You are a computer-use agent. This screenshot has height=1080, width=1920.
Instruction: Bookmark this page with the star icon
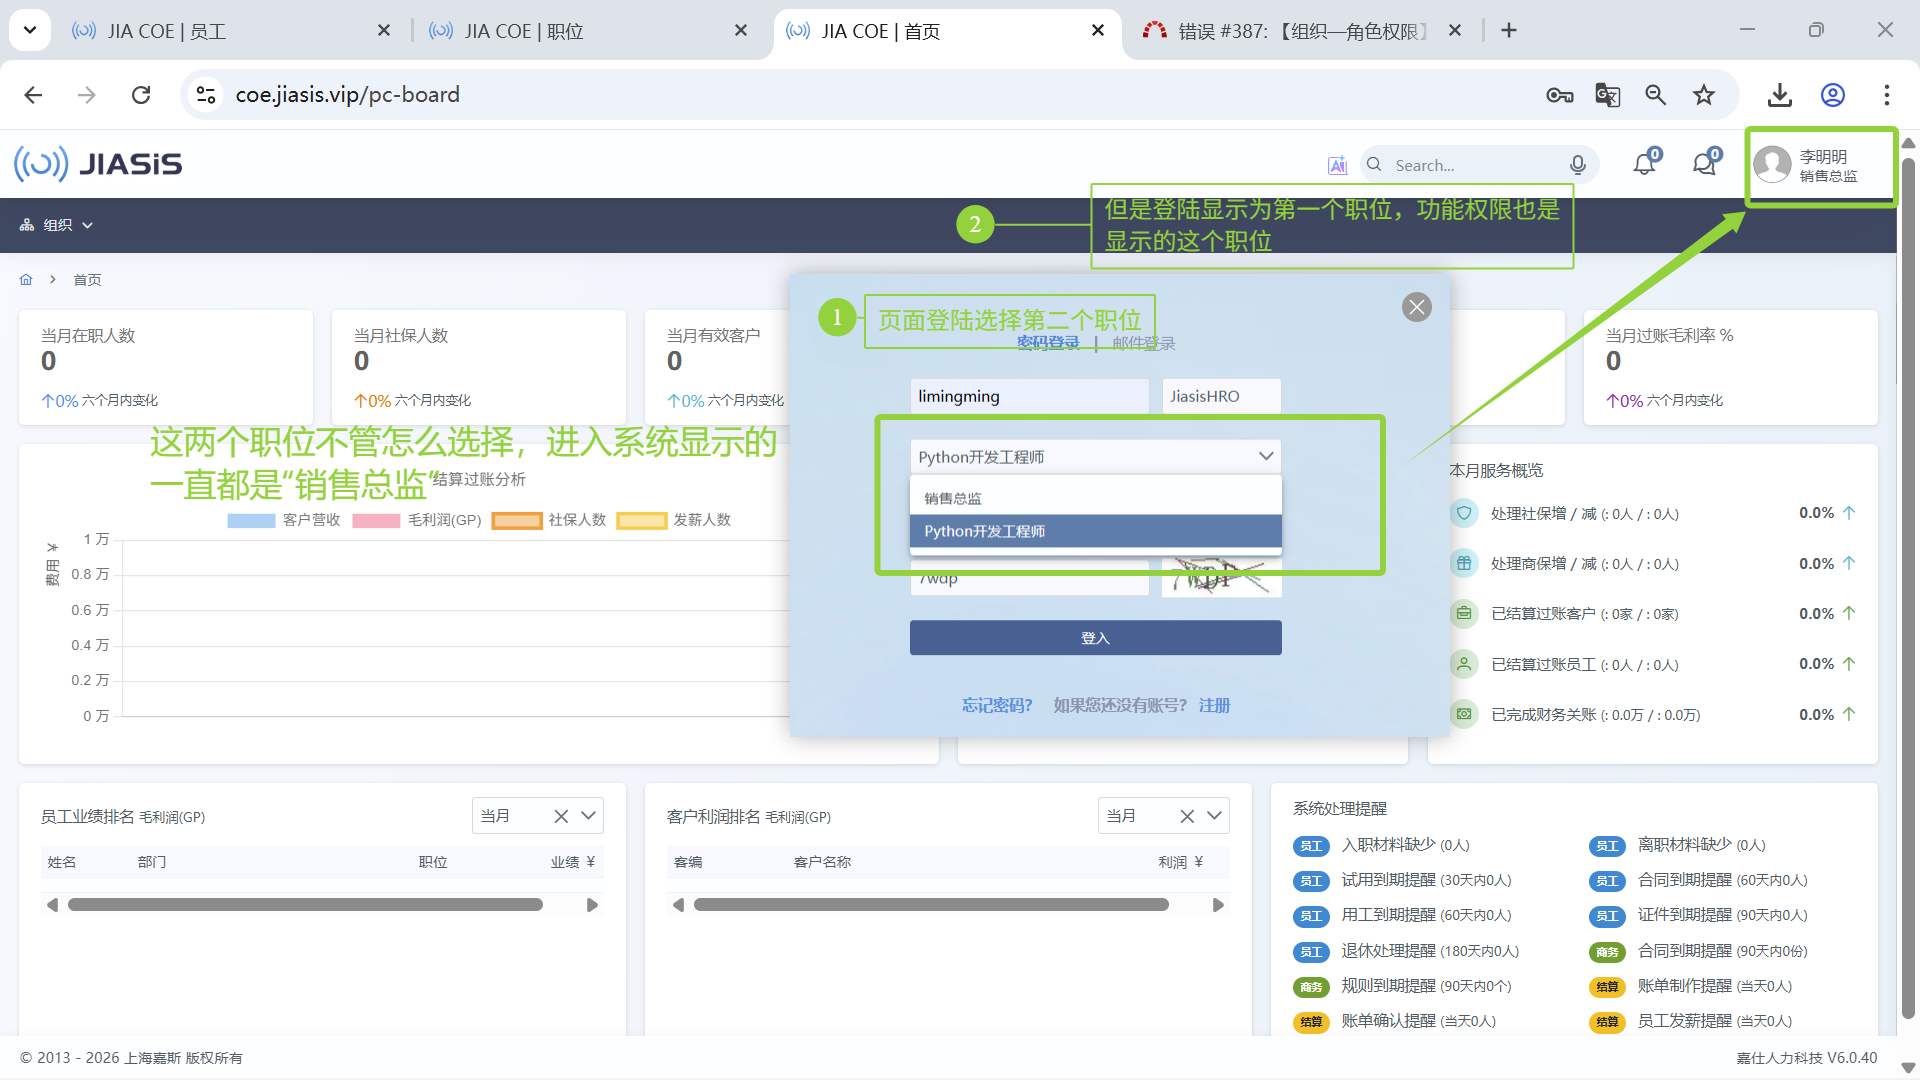(x=1704, y=95)
